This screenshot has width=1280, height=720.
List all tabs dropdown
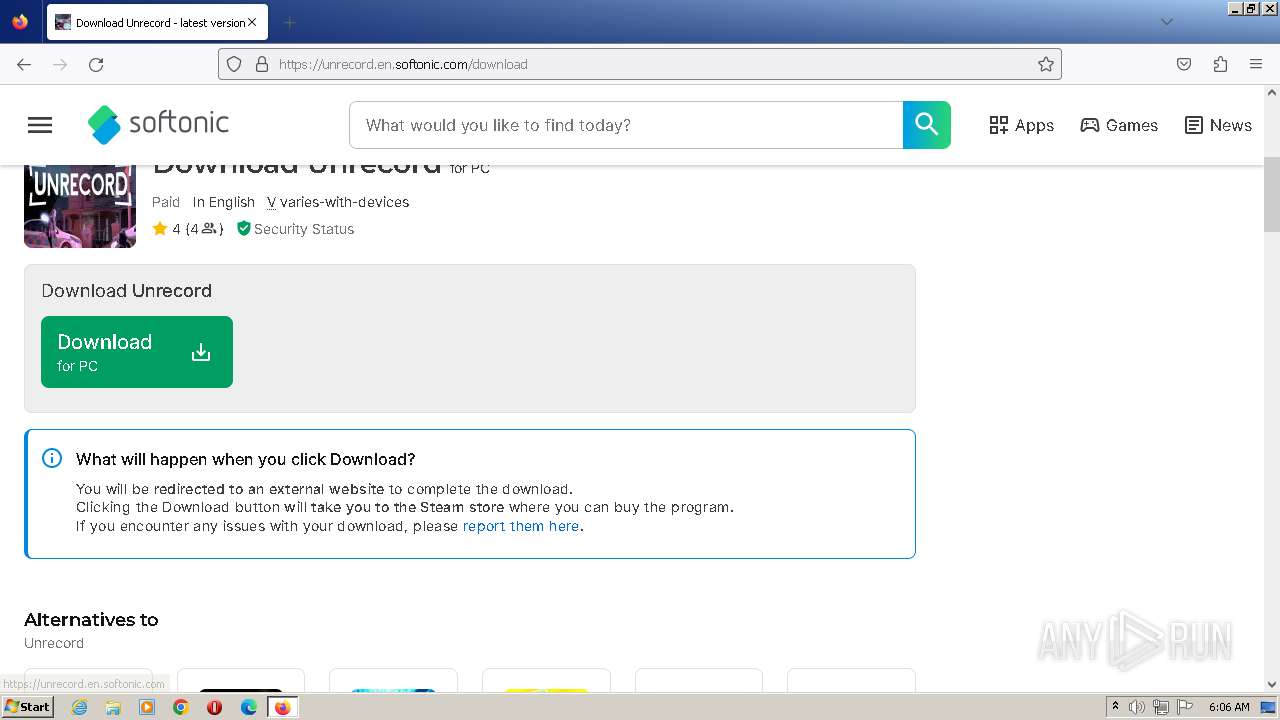tap(1166, 22)
